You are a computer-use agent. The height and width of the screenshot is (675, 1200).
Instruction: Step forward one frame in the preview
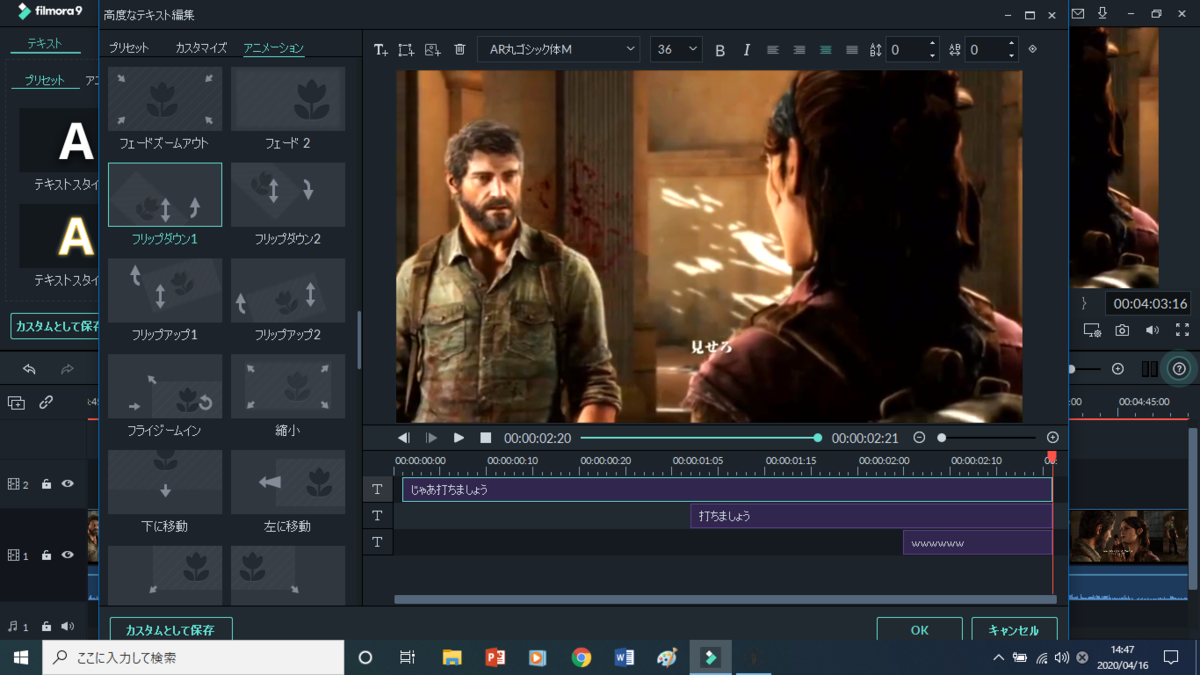pyautogui.click(x=431, y=438)
